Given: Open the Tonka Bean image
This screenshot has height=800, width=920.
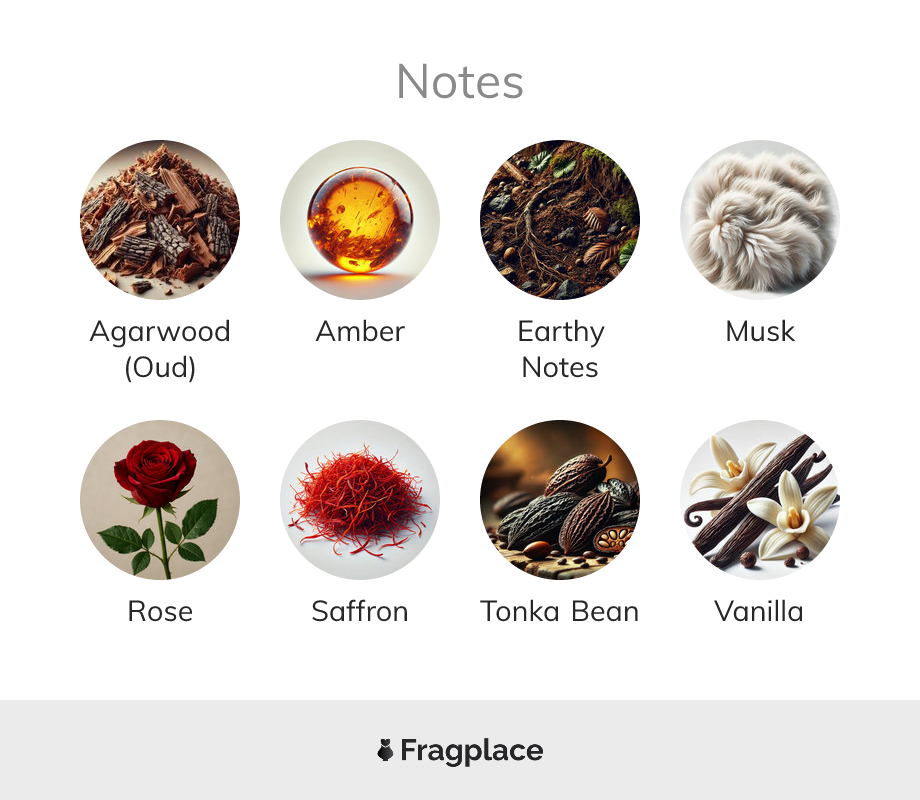Looking at the screenshot, I should (x=560, y=499).
